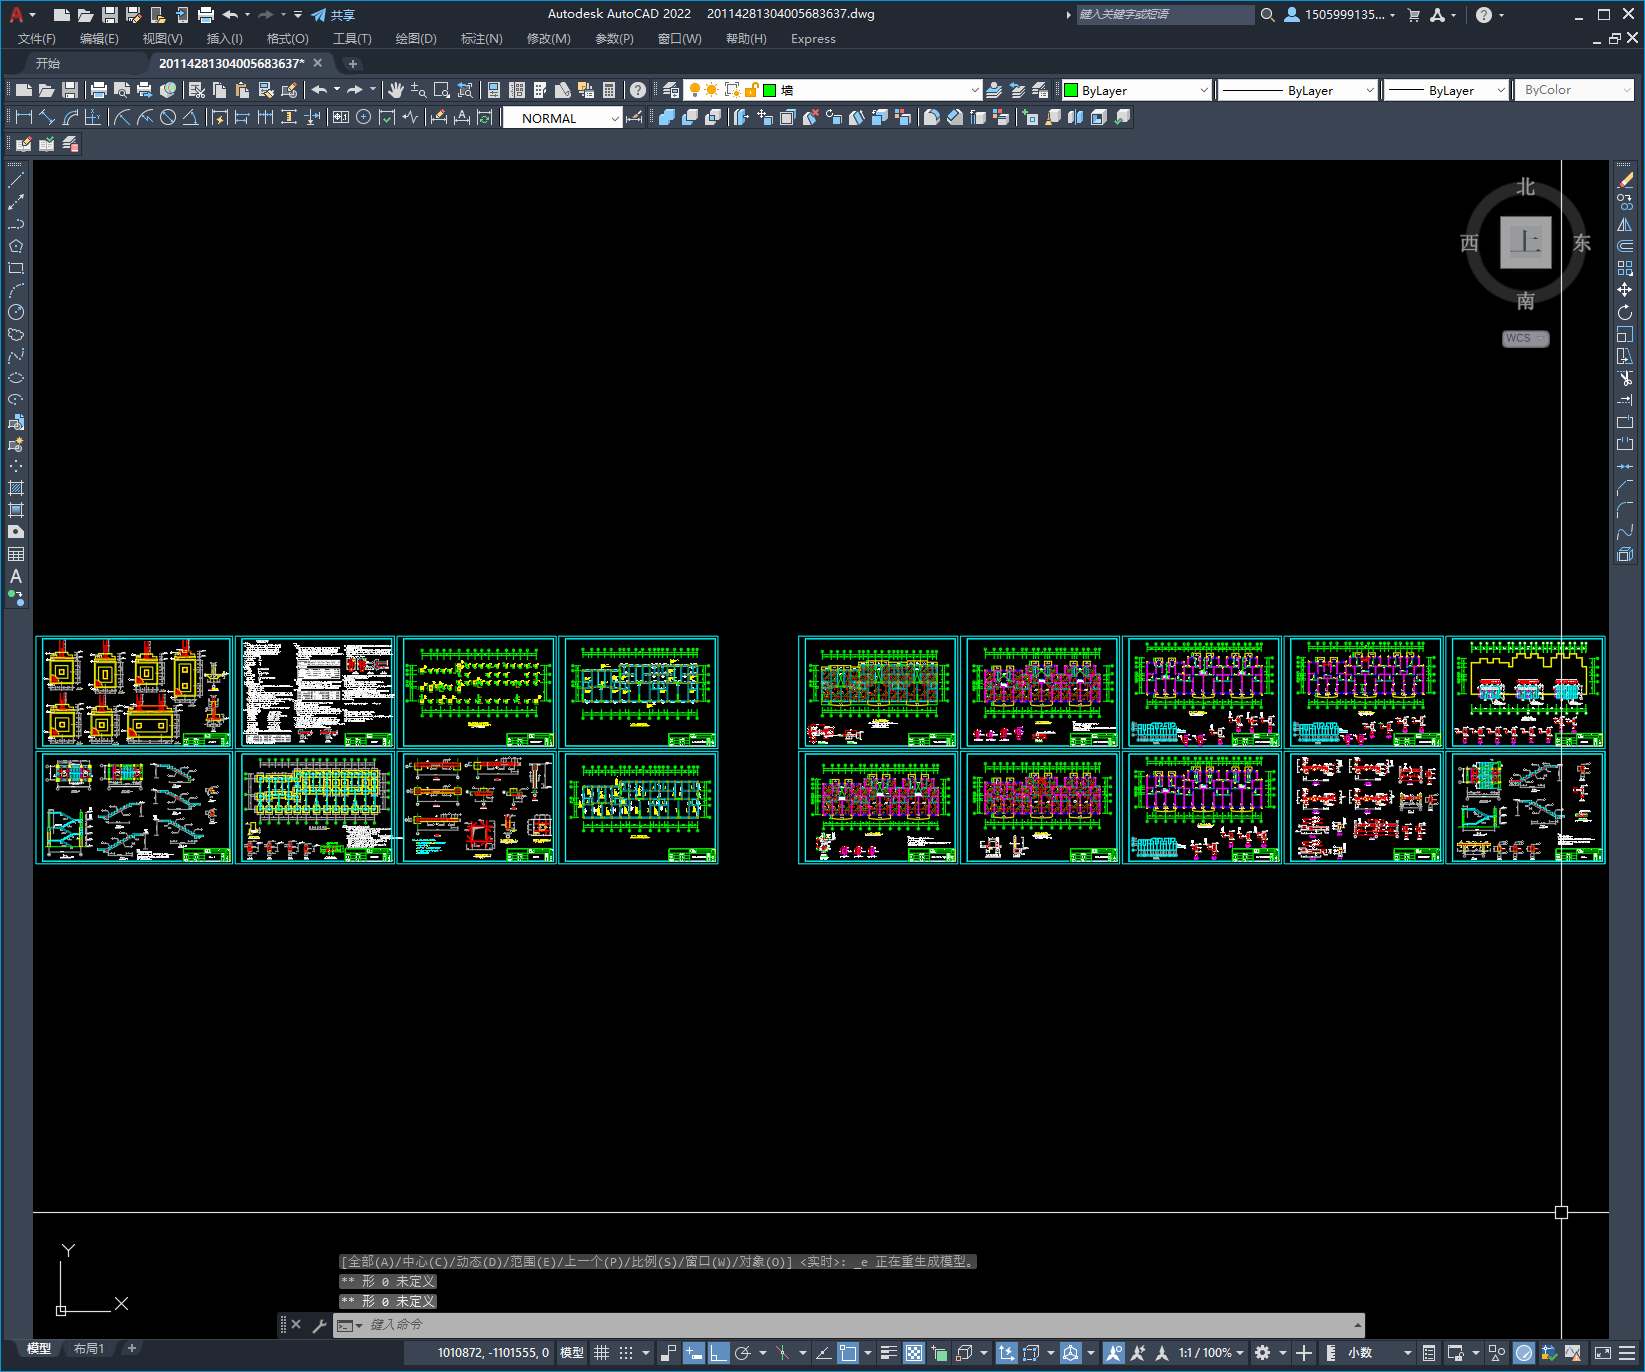Select the Table tool in left toolbar
The image size is (1645, 1372).
16,554
